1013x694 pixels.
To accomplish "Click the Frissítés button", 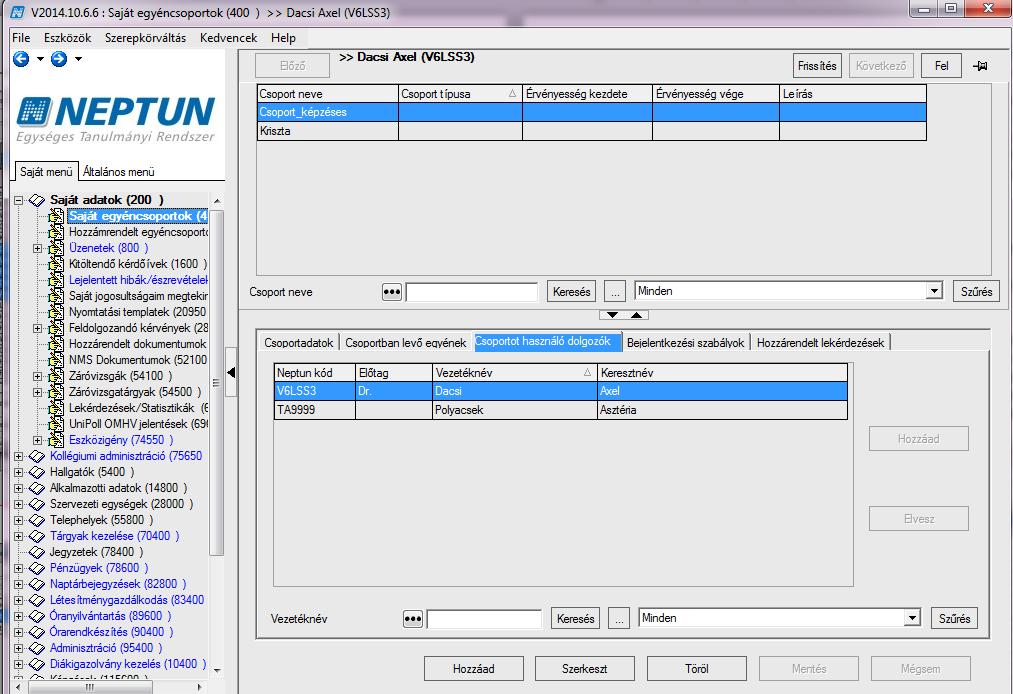I will [x=817, y=66].
